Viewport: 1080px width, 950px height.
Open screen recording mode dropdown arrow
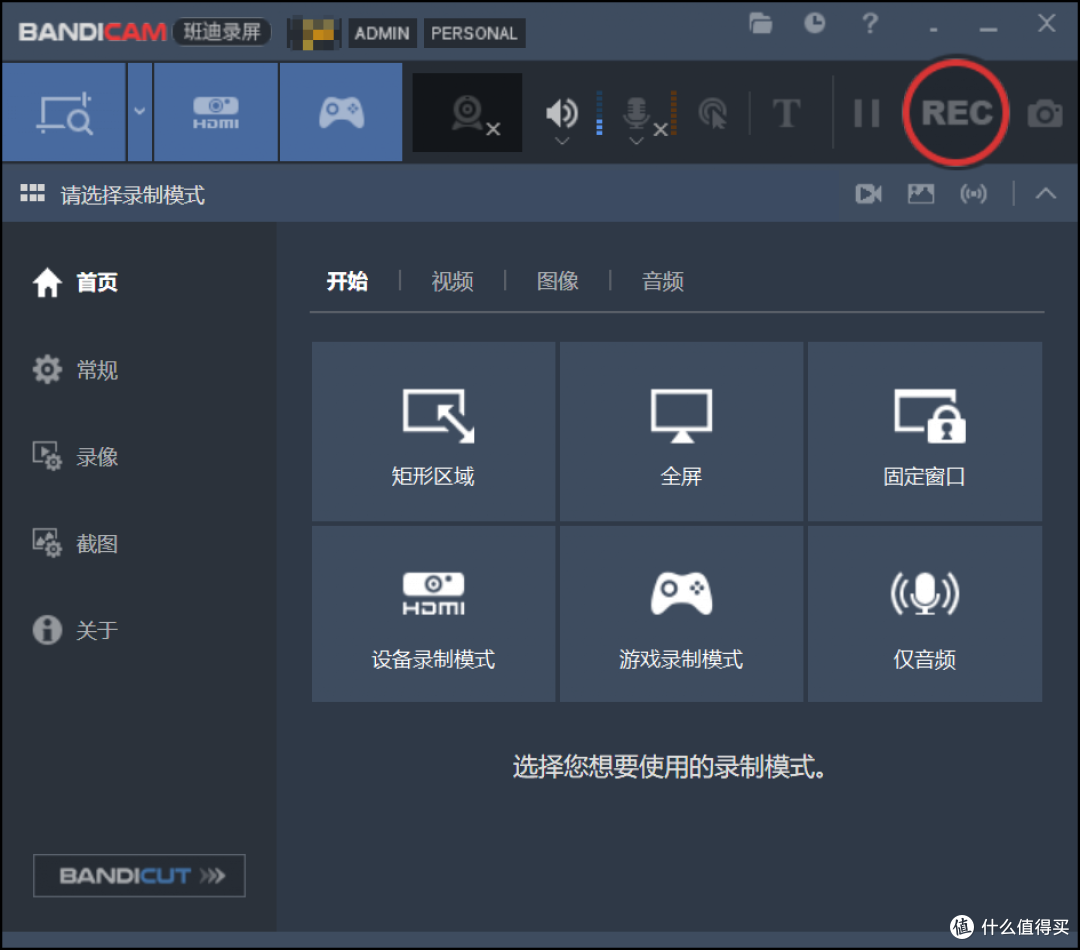coord(140,112)
